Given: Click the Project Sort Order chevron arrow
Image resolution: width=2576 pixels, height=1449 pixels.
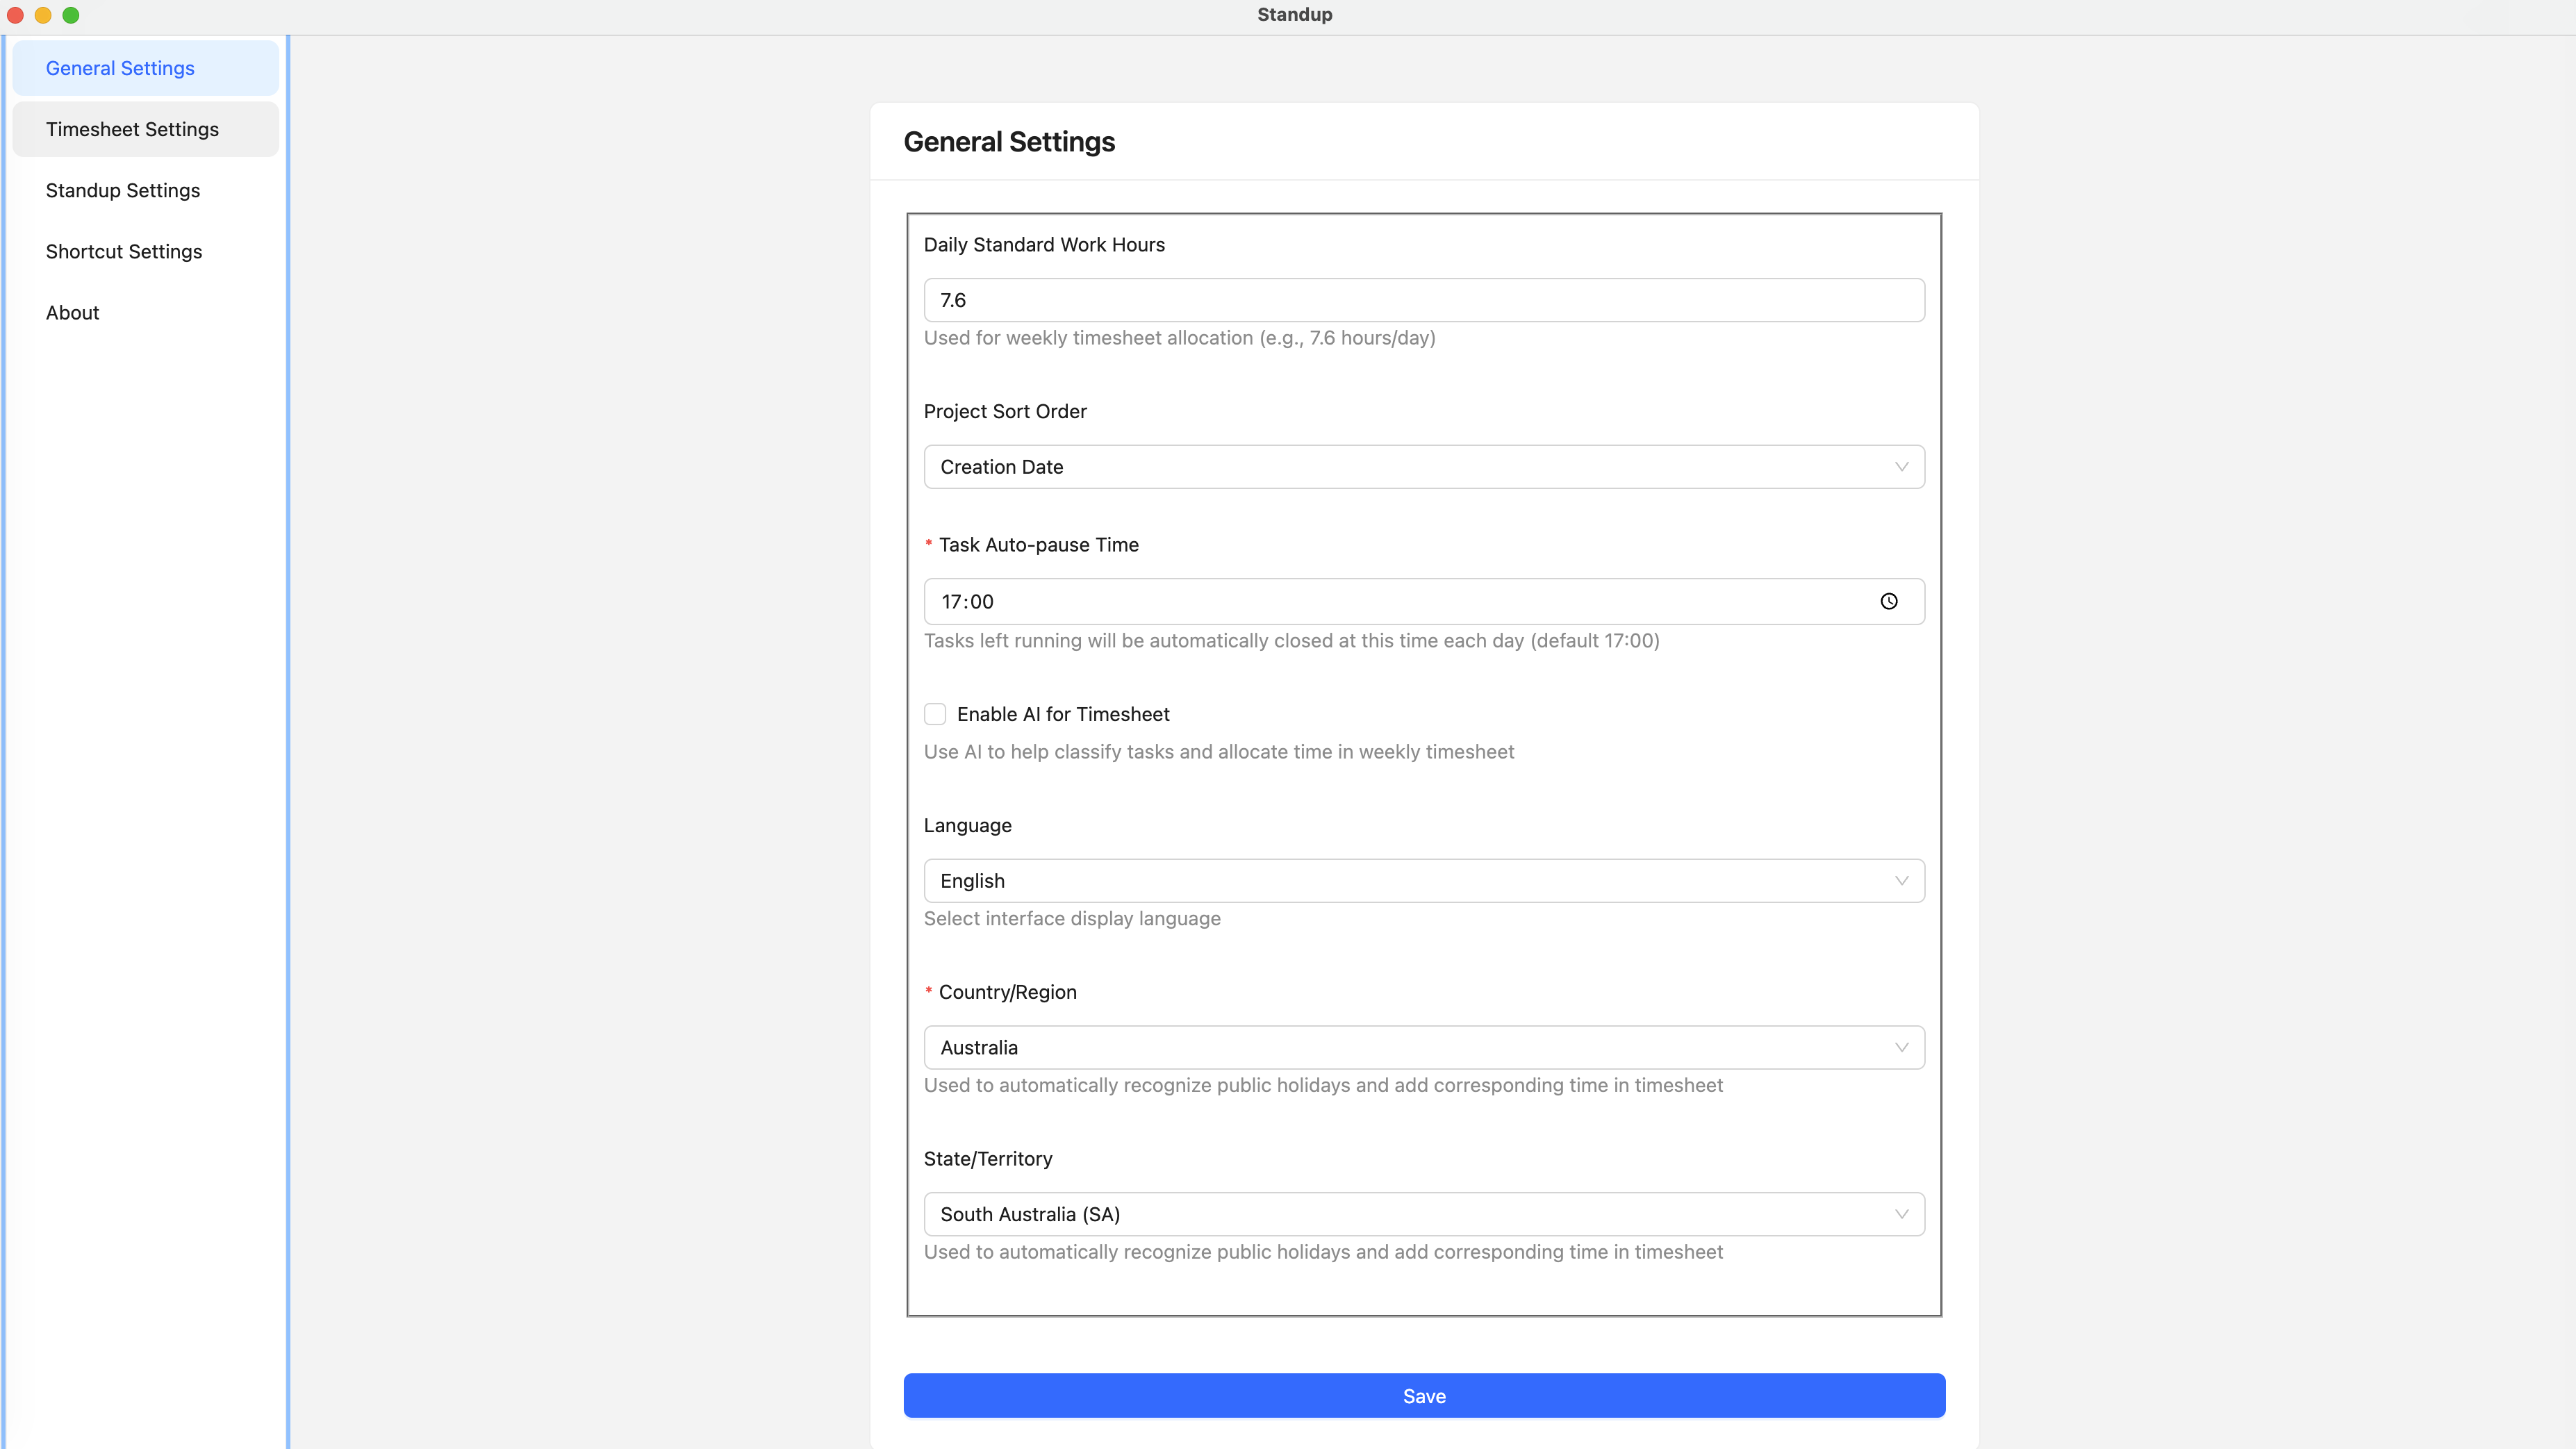Looking at the screenshot, I should (x=1901, y=467).
